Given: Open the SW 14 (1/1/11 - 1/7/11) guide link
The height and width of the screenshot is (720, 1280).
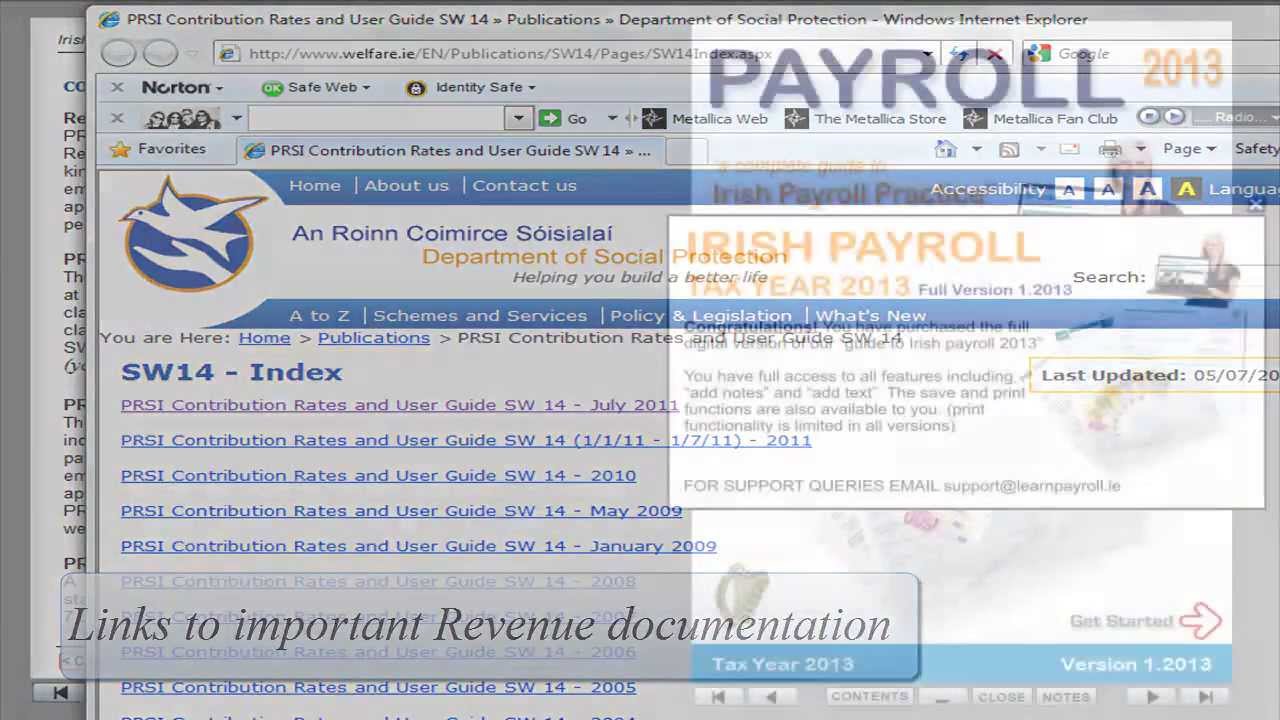Looking at the screenshot, I should 466,440.
